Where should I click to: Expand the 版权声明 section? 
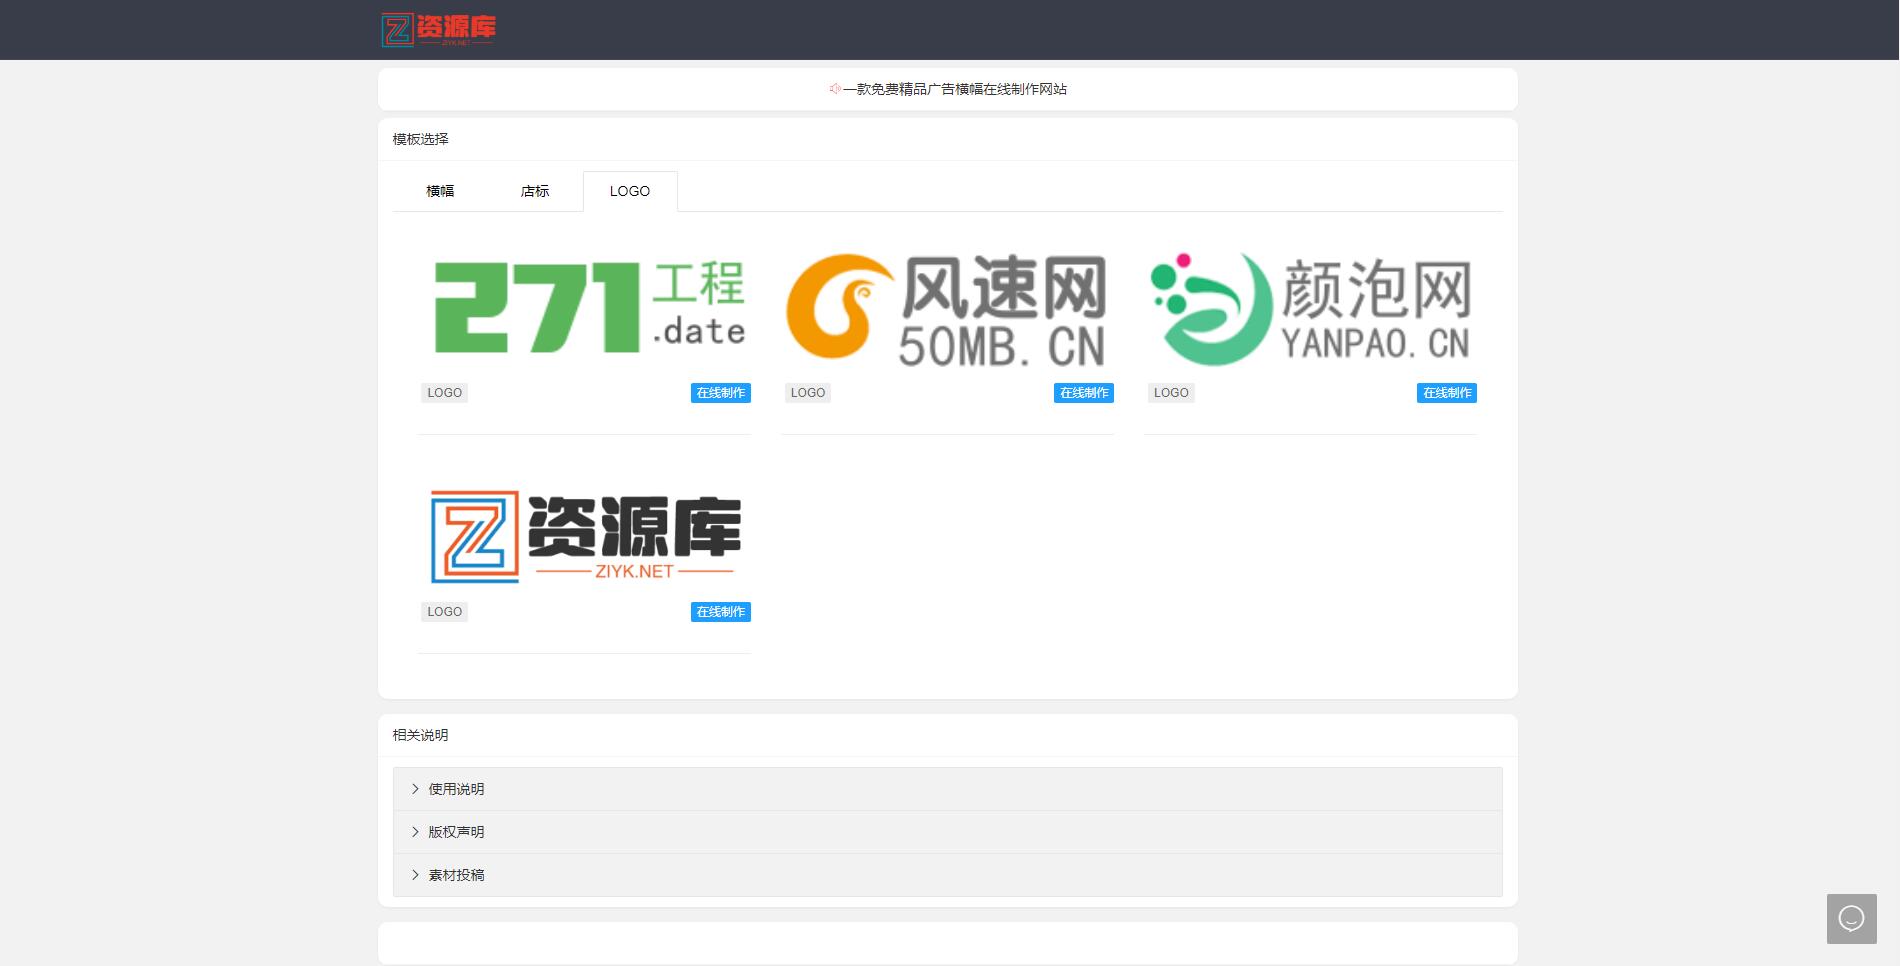coord(948,832)
